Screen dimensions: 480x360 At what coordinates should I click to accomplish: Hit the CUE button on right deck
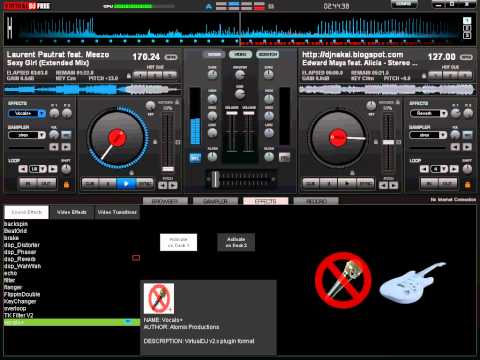tap(311, 184)
